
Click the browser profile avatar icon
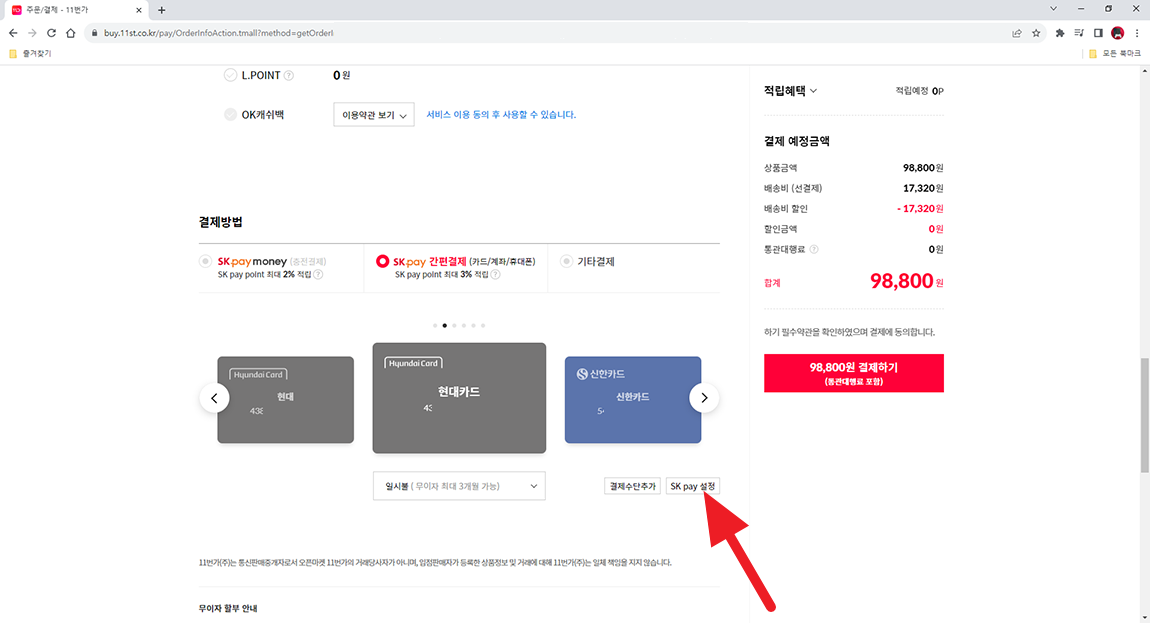1117,32
